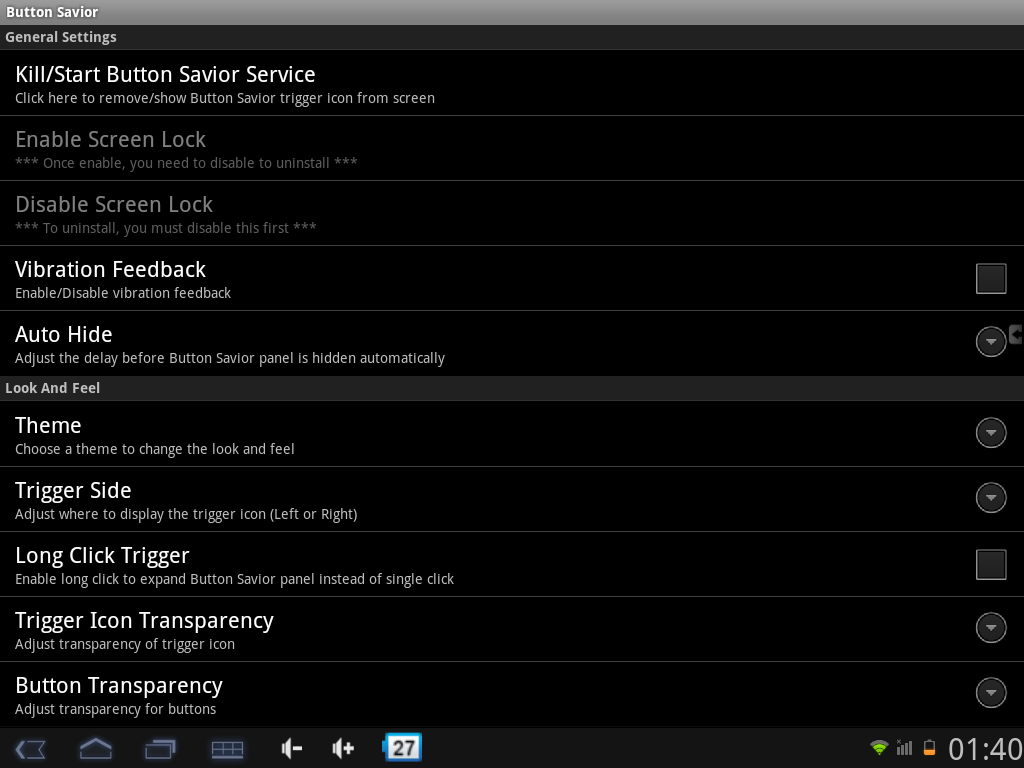The image size is (1024, 768).
Task: Select the Disable Screen Lock option
Action: coord(512,214)
